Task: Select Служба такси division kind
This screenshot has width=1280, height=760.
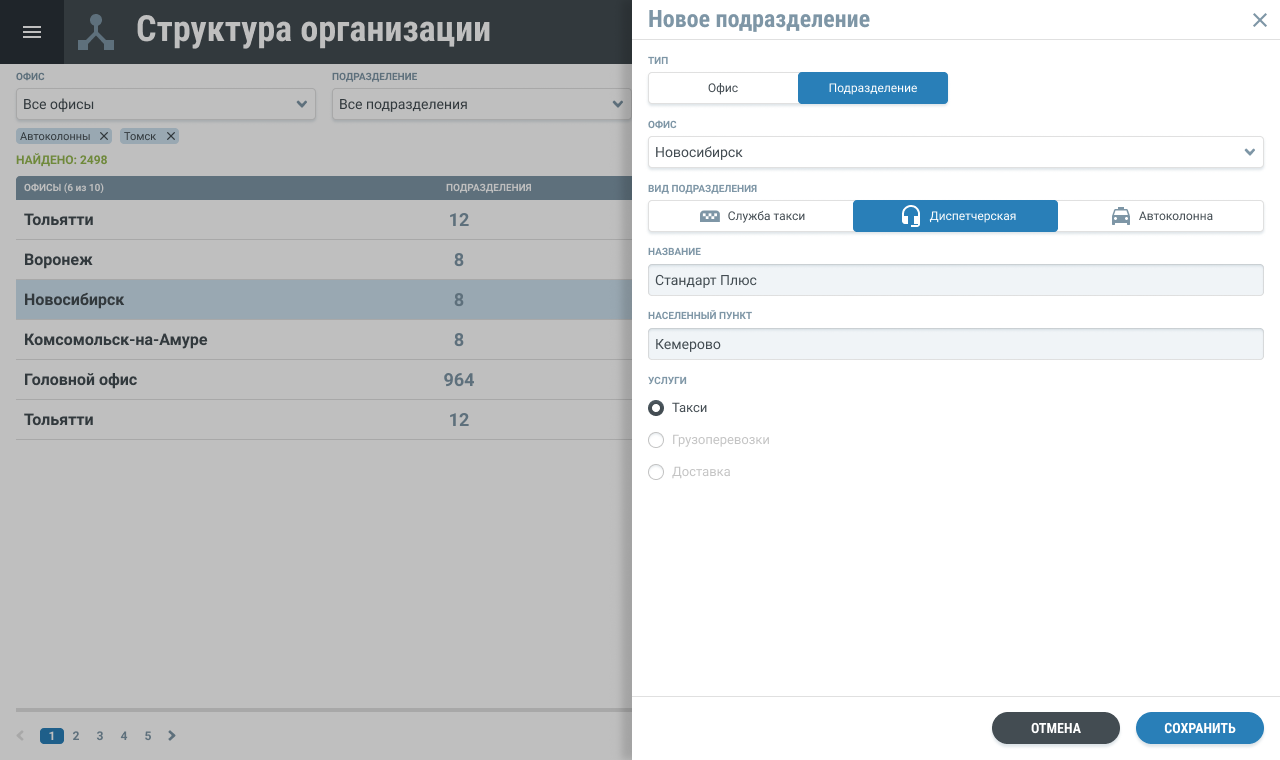Action: point(751,216)
